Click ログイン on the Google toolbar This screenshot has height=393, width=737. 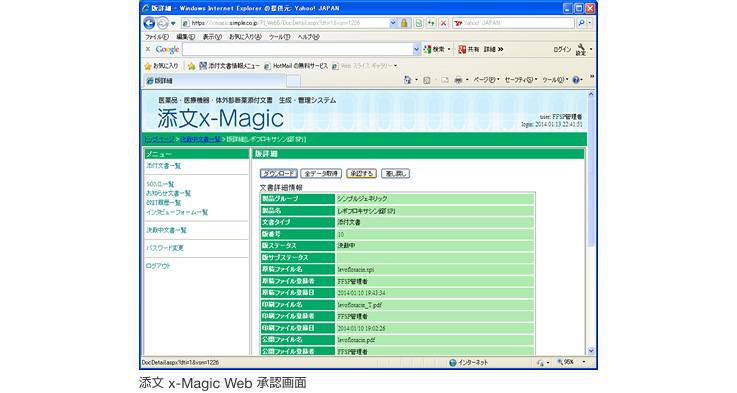coord(562,49)
